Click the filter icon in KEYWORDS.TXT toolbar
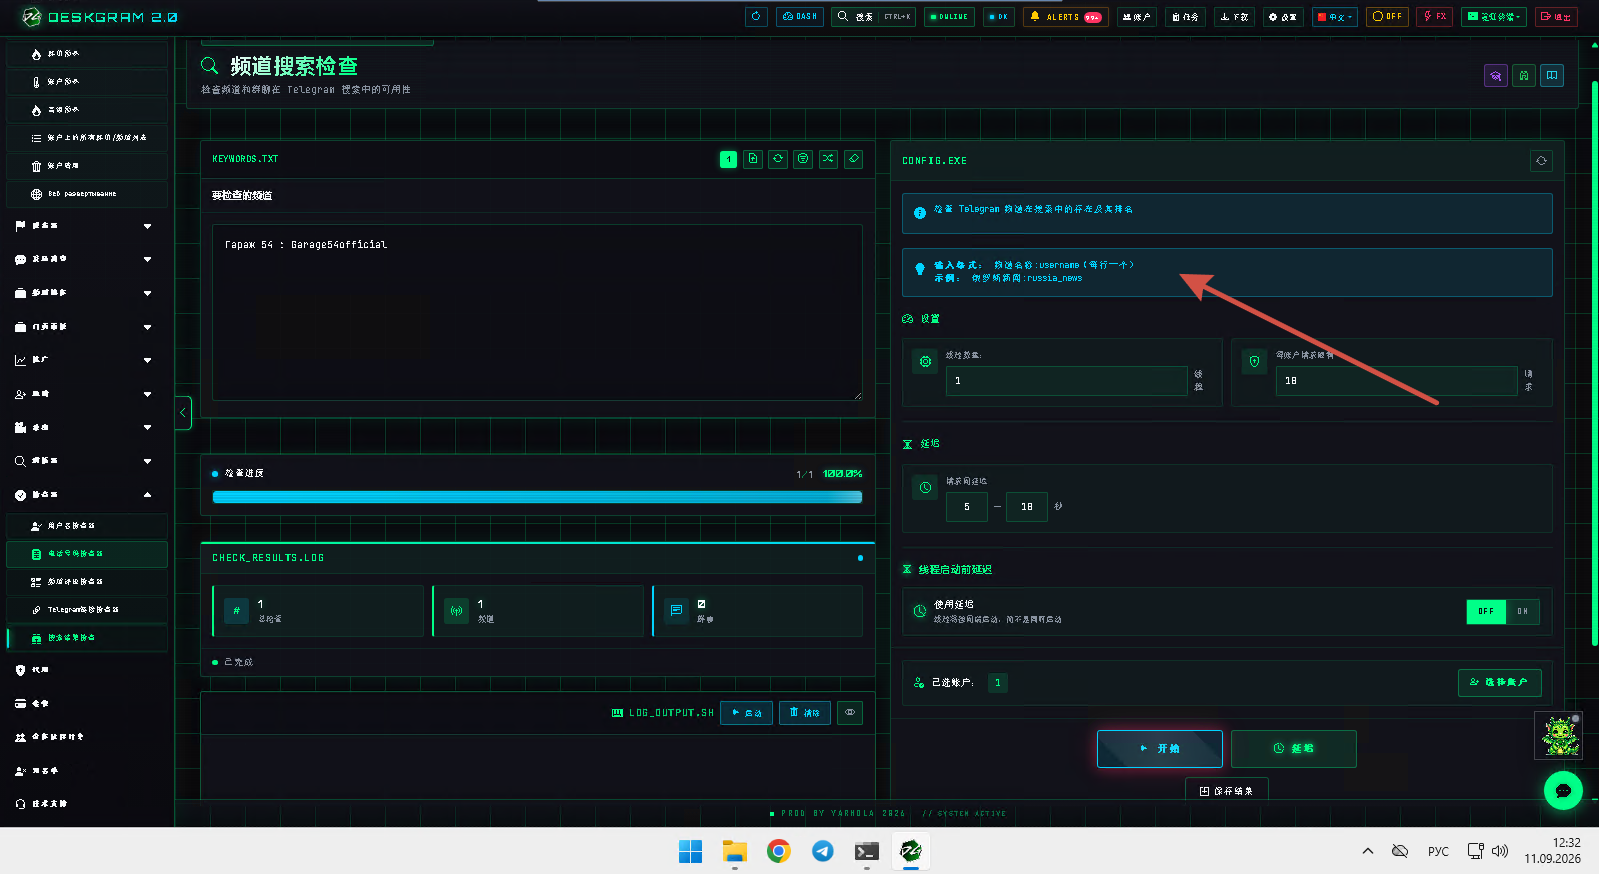The height and width of the screenshot is (874, 1599). pos(803,159)
